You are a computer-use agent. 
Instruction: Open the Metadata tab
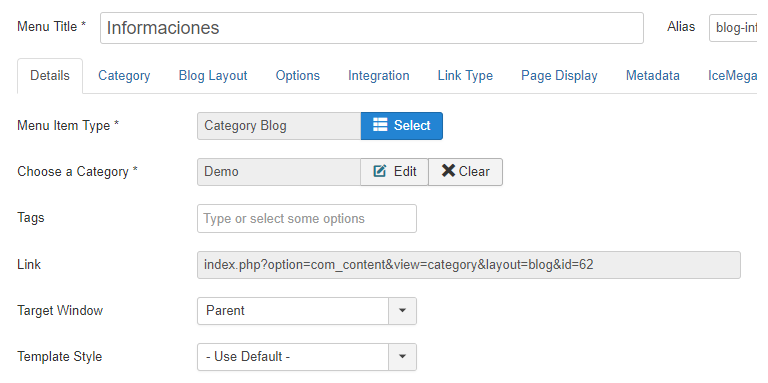(x=653, y=76)
